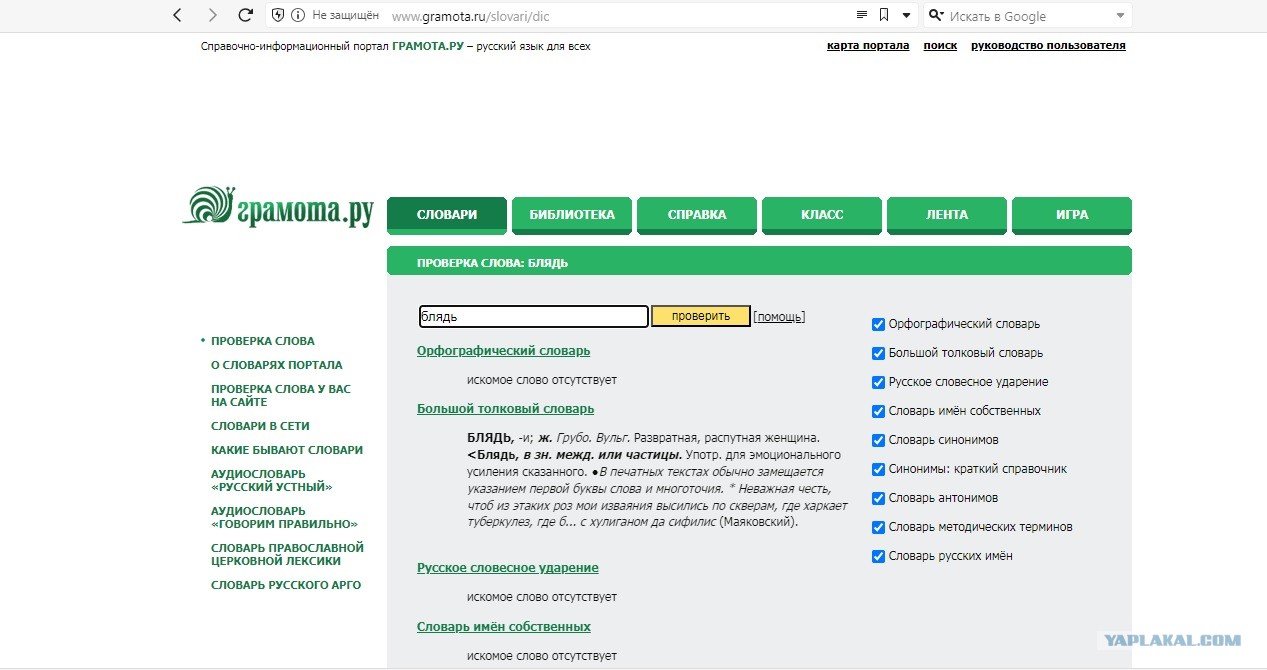Open the поиск link at top

pyautogui.click(x=940, y=46)
